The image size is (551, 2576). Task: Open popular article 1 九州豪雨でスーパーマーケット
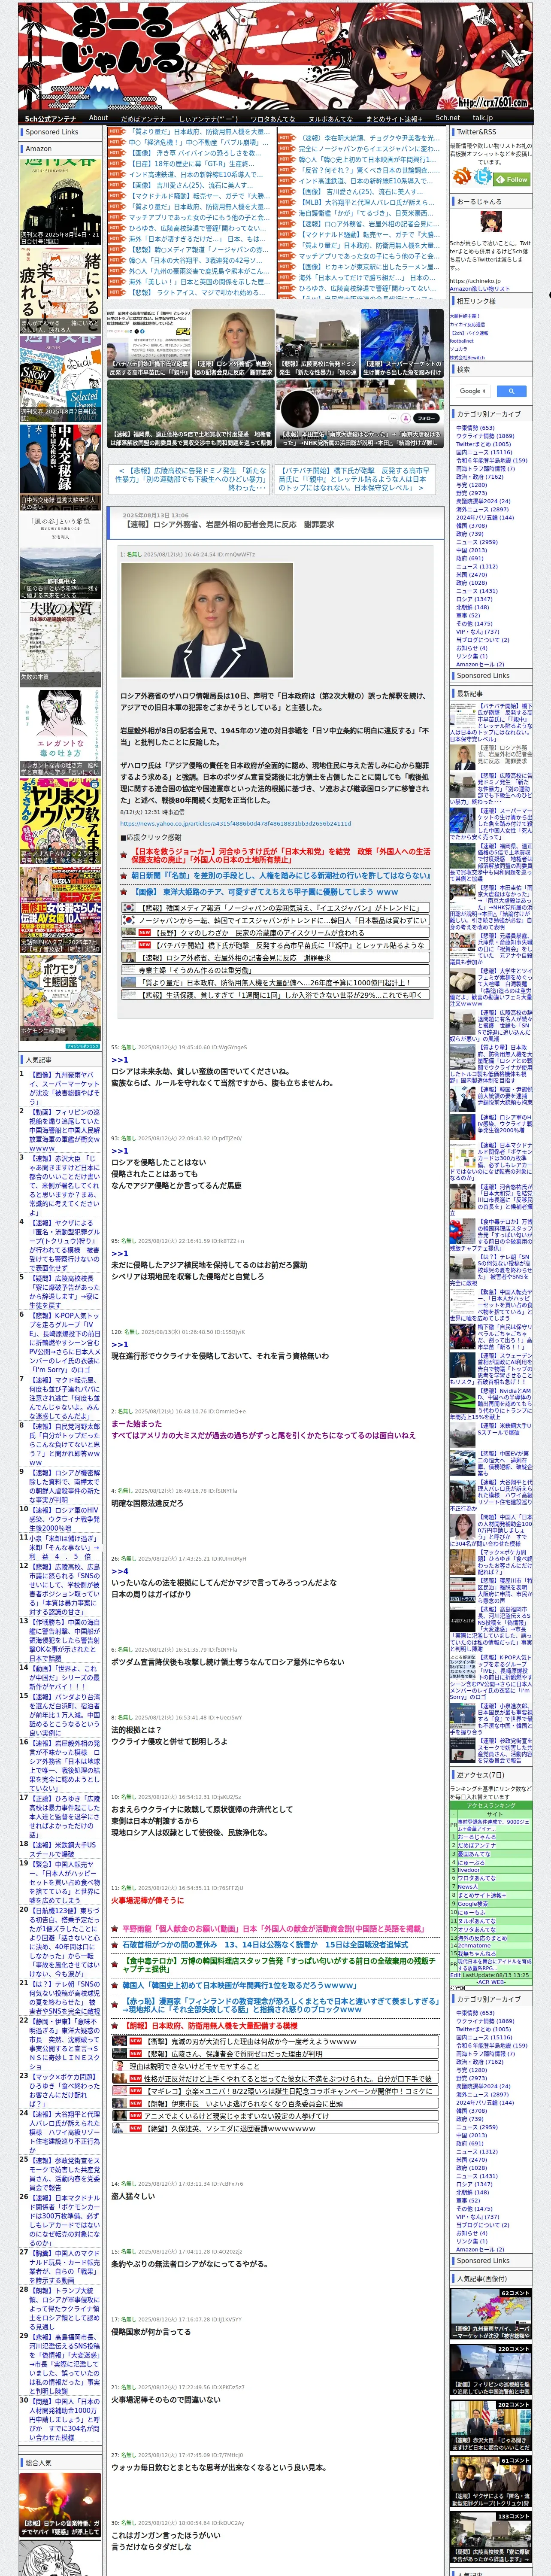click(64, 1089)
